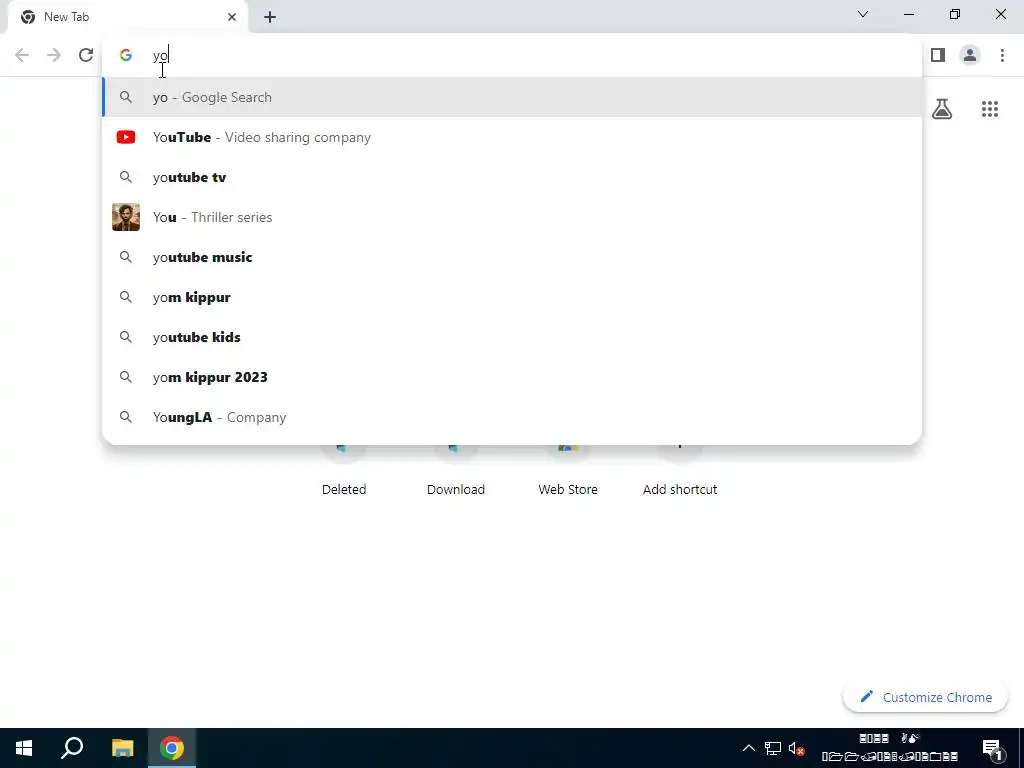Click the browser forward arrow
The height and width of the screenshot is (768, 1024).
(x=54, y=55)
